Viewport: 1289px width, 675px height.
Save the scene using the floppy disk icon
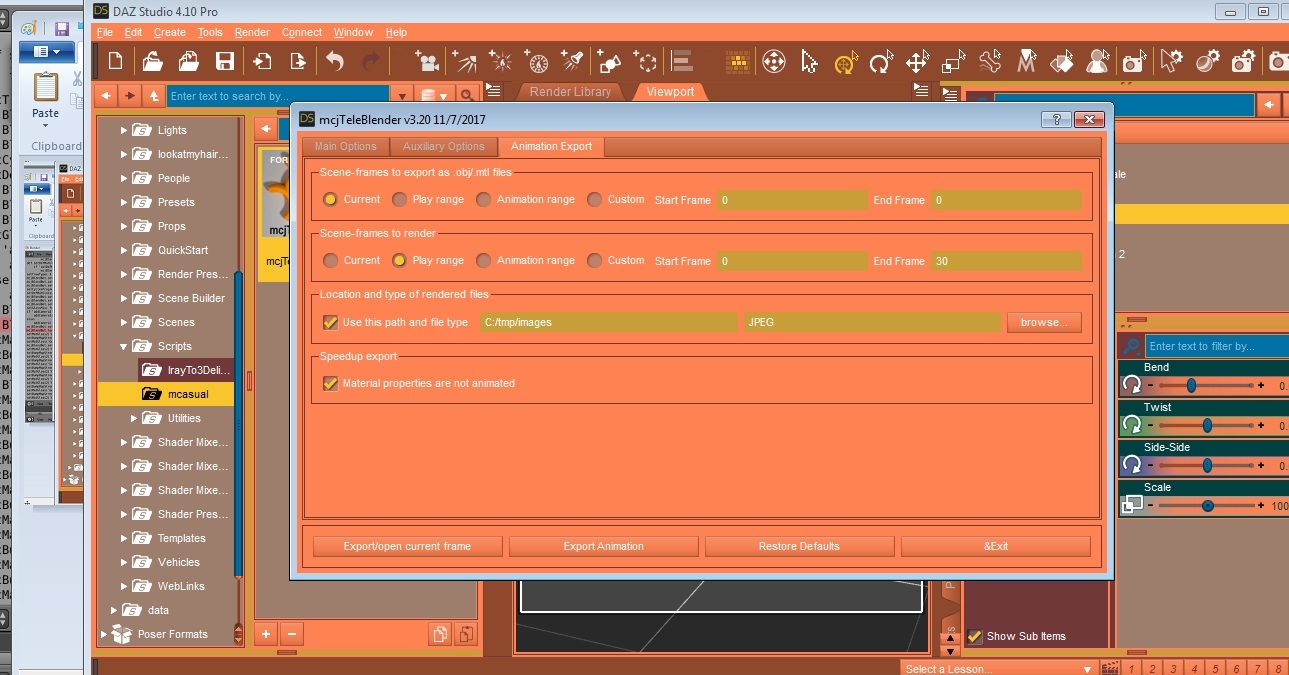click(225, 61)
